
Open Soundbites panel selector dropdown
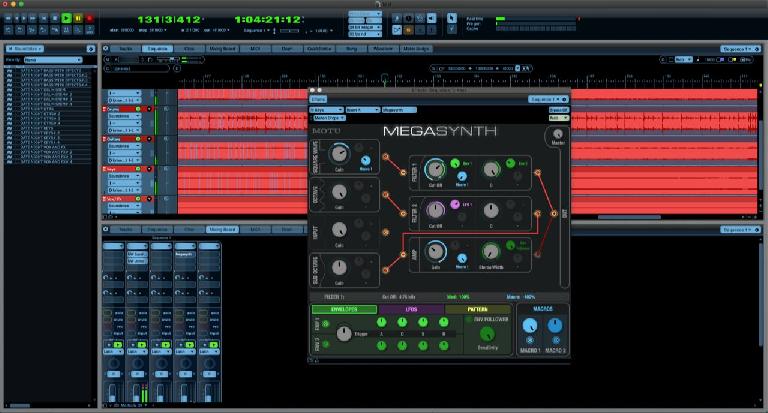[x=24, y=49]
